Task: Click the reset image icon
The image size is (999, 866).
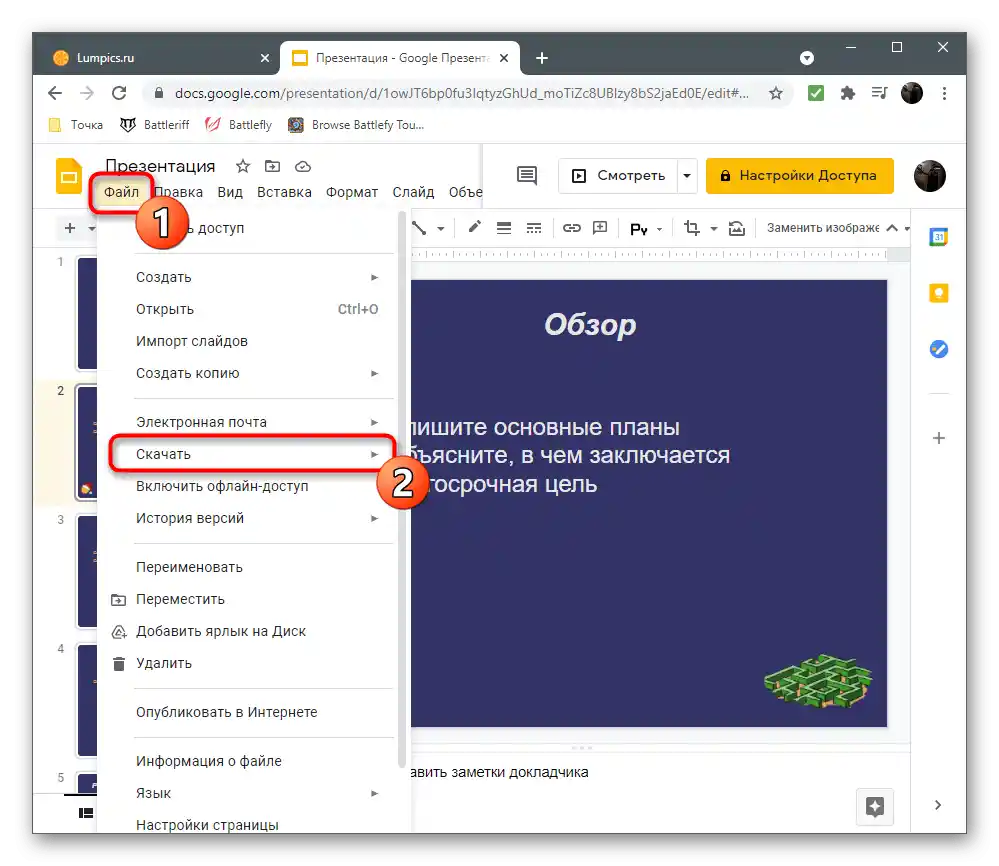Action: [737, 227]
